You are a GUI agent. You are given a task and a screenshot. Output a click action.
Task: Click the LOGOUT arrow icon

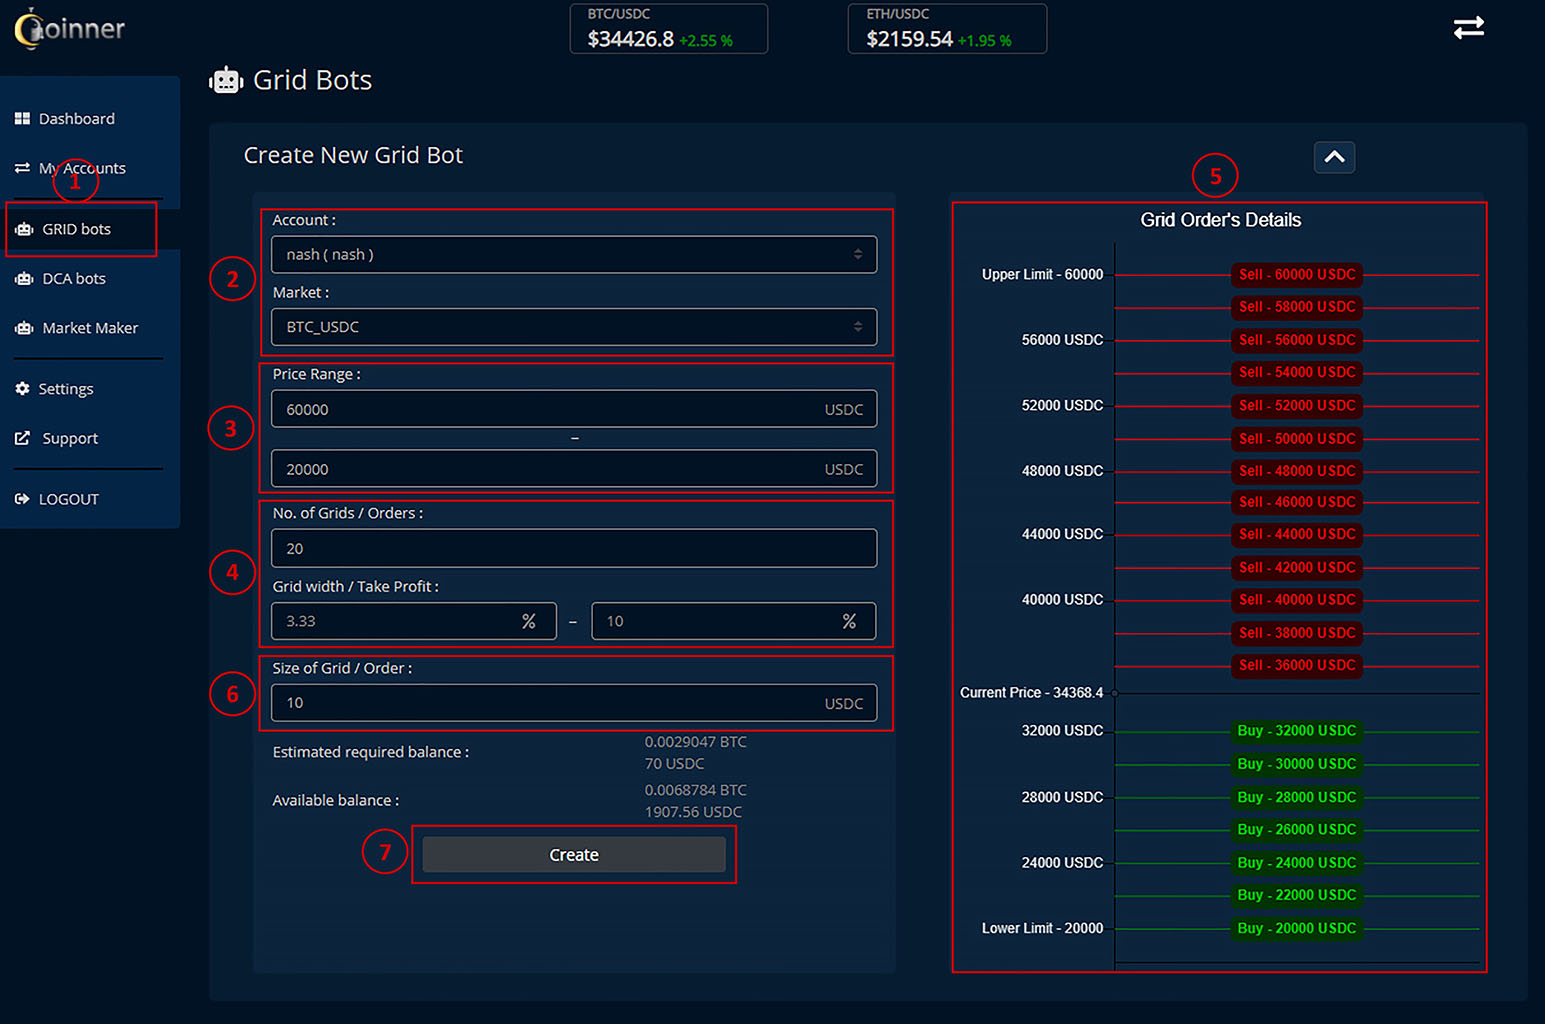pos(22,499)
